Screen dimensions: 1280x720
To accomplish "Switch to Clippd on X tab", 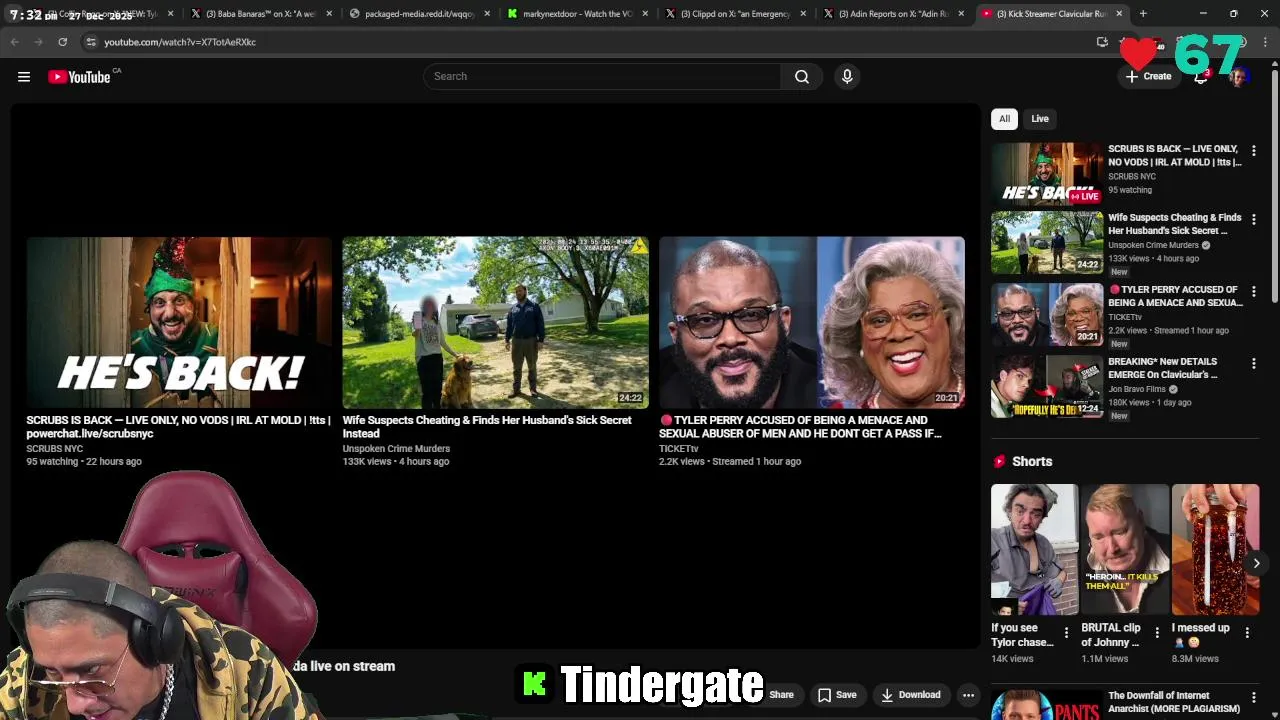I will tap(736, 14).
